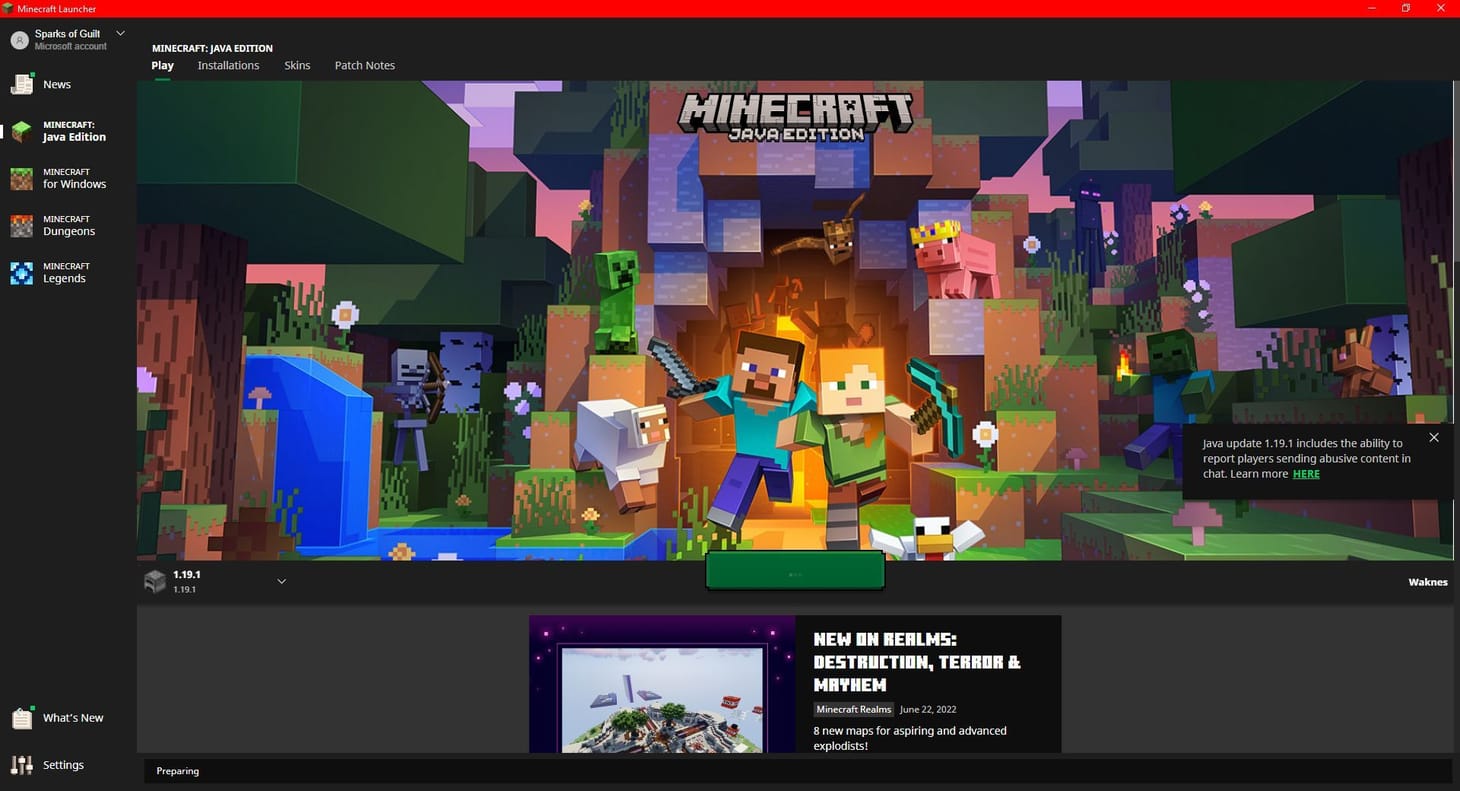Click the grass block version icon
Image resolution: width=1460 pixels, height=791 pixels.
click(x=155, y=581)
